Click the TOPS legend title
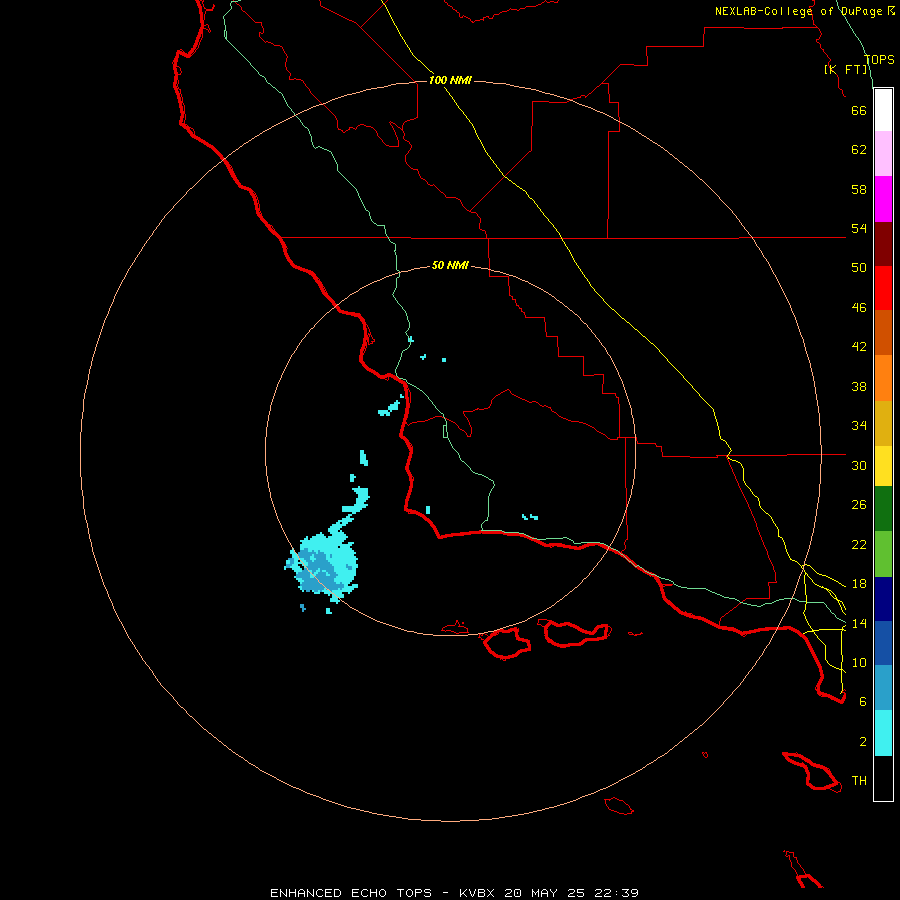The image size is (900, 900). coord(879,59)
